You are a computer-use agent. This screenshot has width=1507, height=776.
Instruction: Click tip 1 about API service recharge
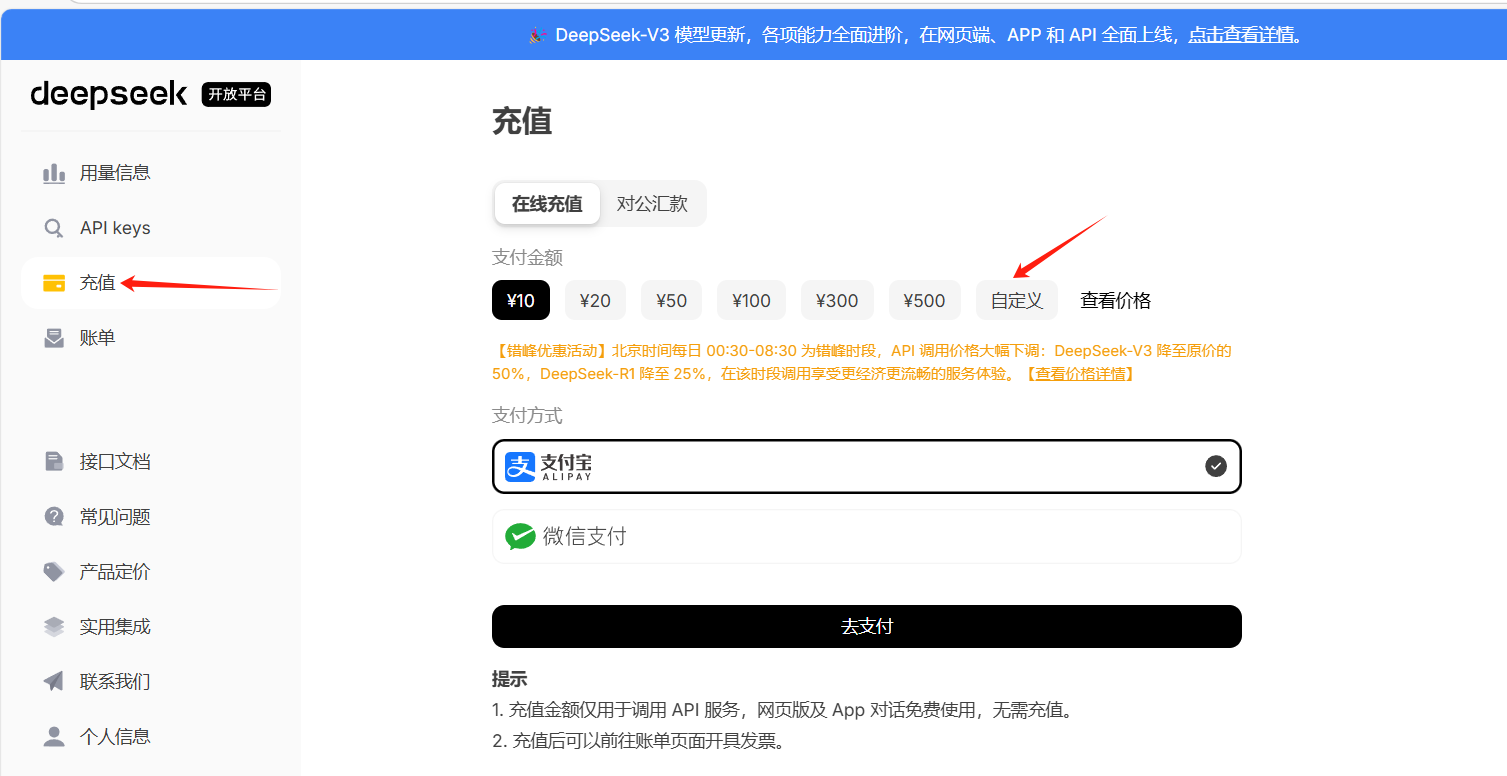(x=782, y=711)
